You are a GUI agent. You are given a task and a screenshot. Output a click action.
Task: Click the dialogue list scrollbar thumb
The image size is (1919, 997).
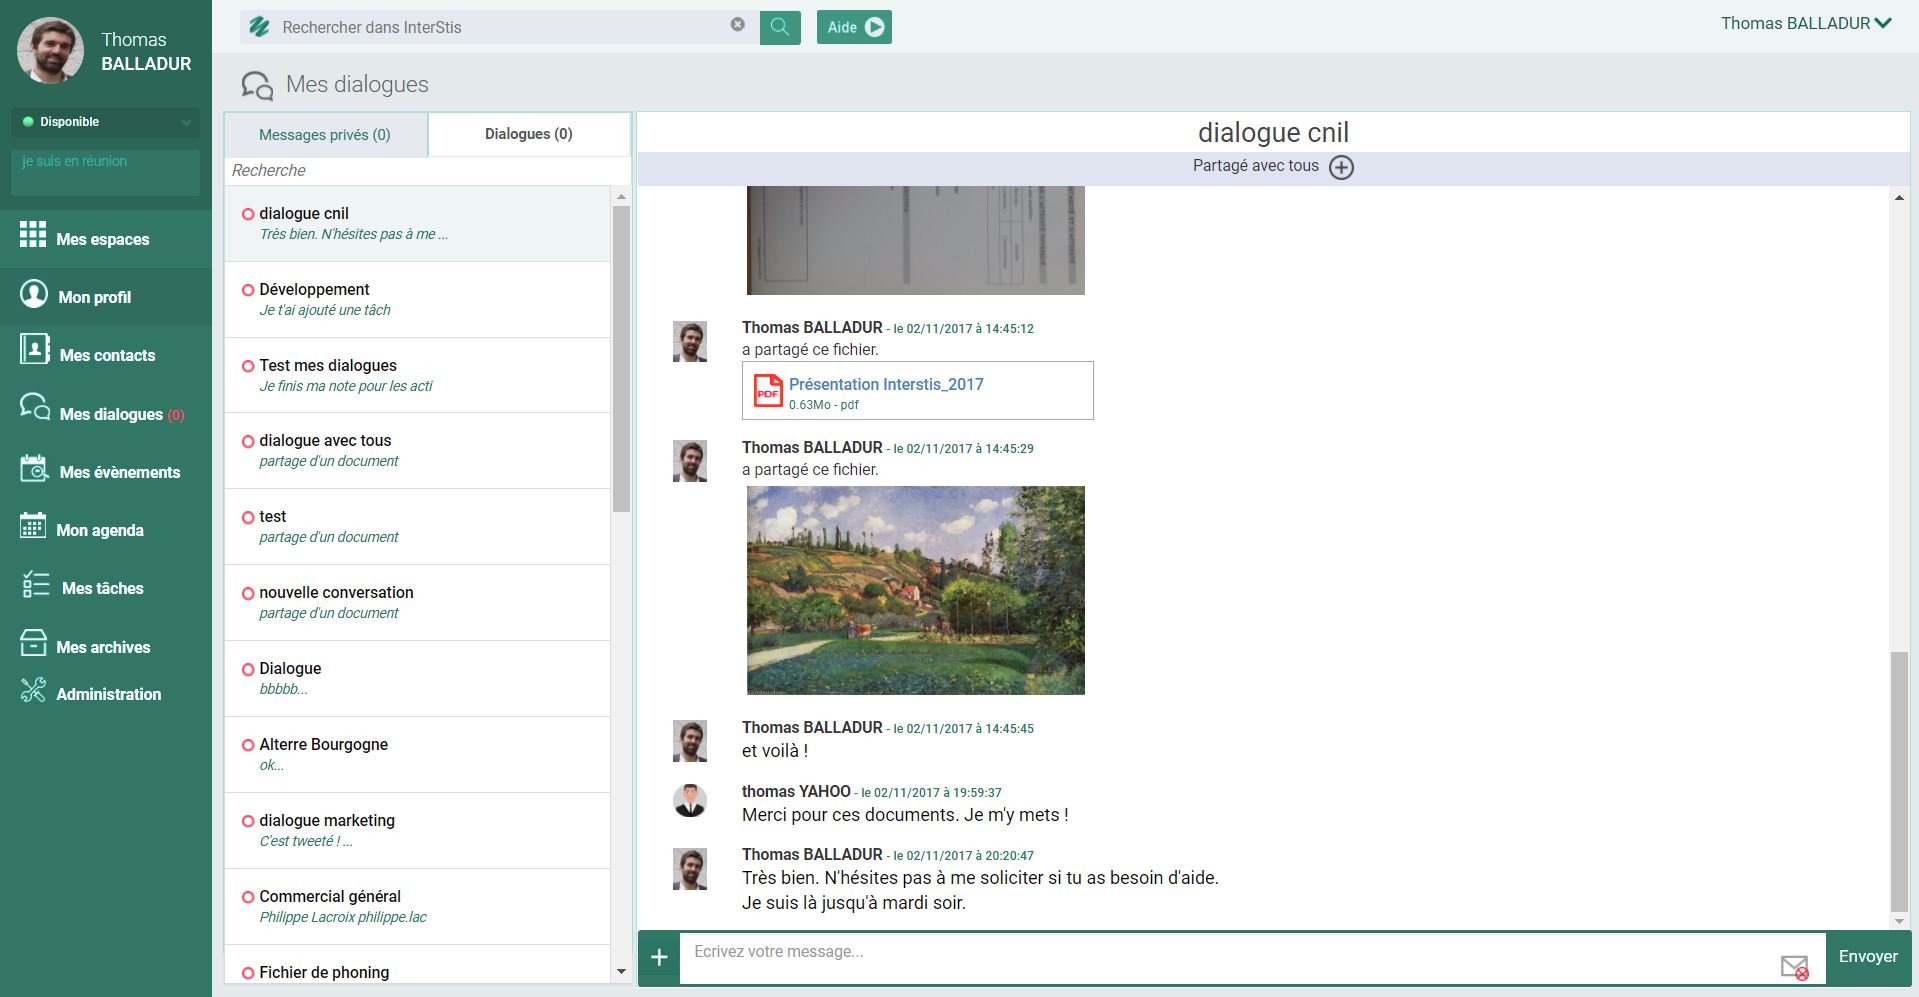621,360
